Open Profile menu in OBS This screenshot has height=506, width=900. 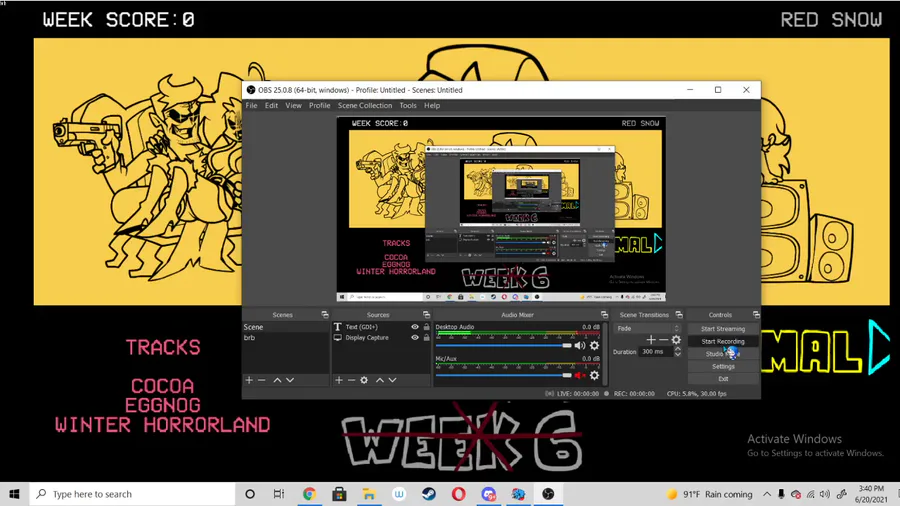point(320,106)
